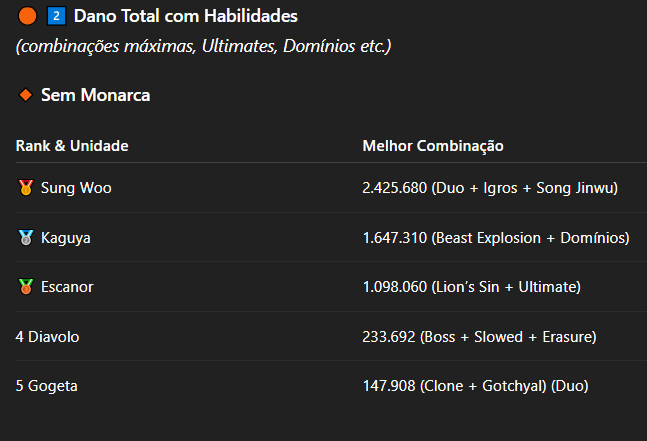
Task: Click the silver medal next to Kaguya
Action: click(25, 237)
